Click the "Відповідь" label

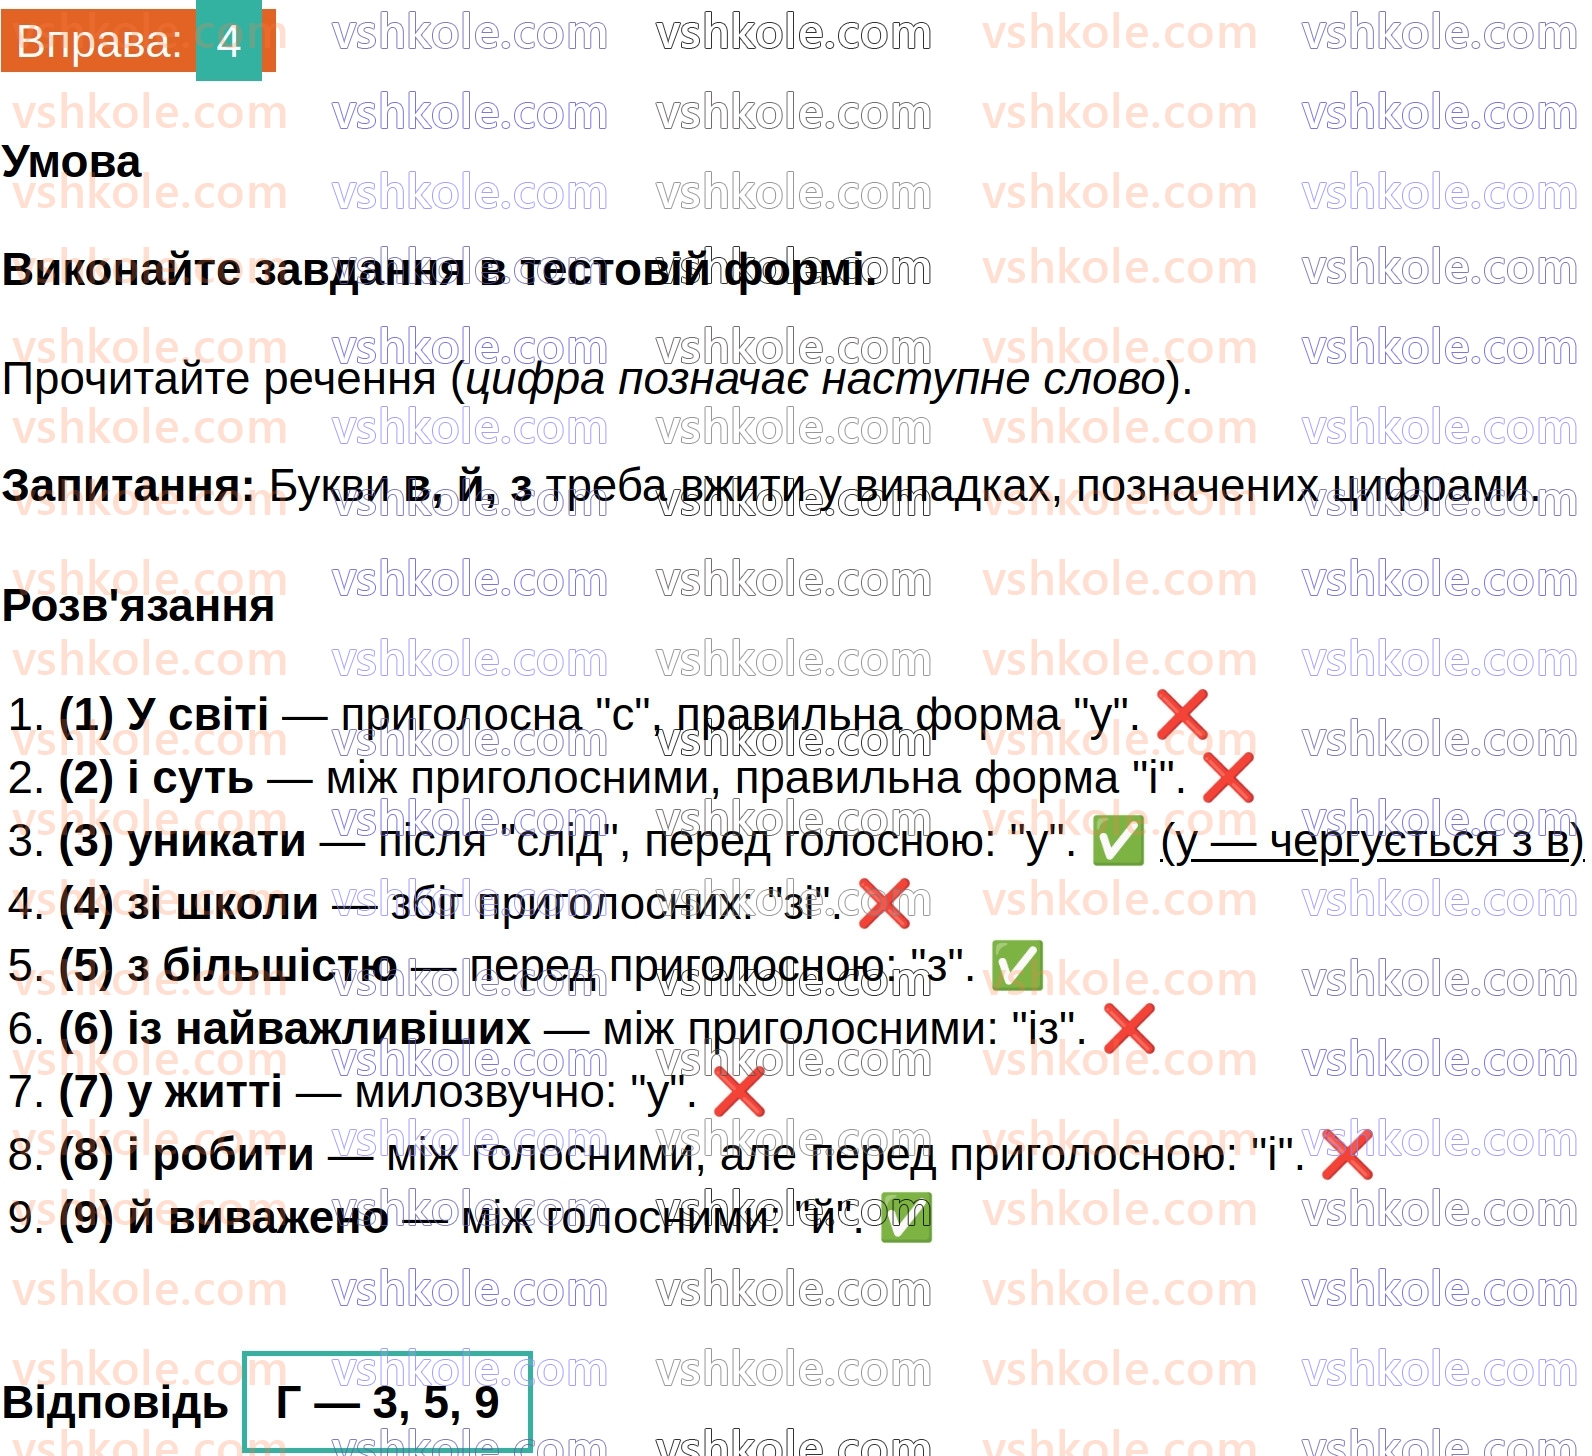pyautogui.click(x=115, y=1403)
